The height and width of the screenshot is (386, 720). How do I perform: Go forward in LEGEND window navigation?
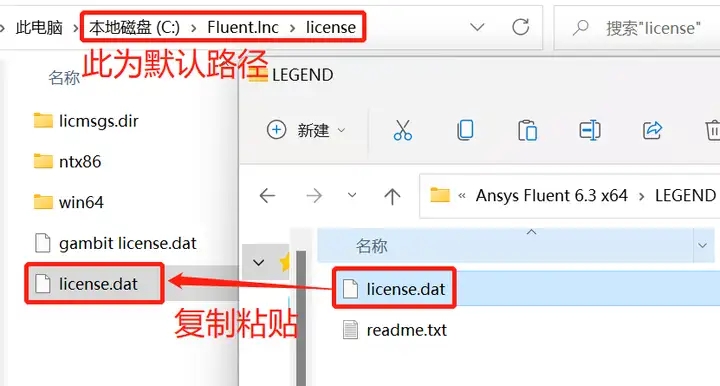[314, 196]
